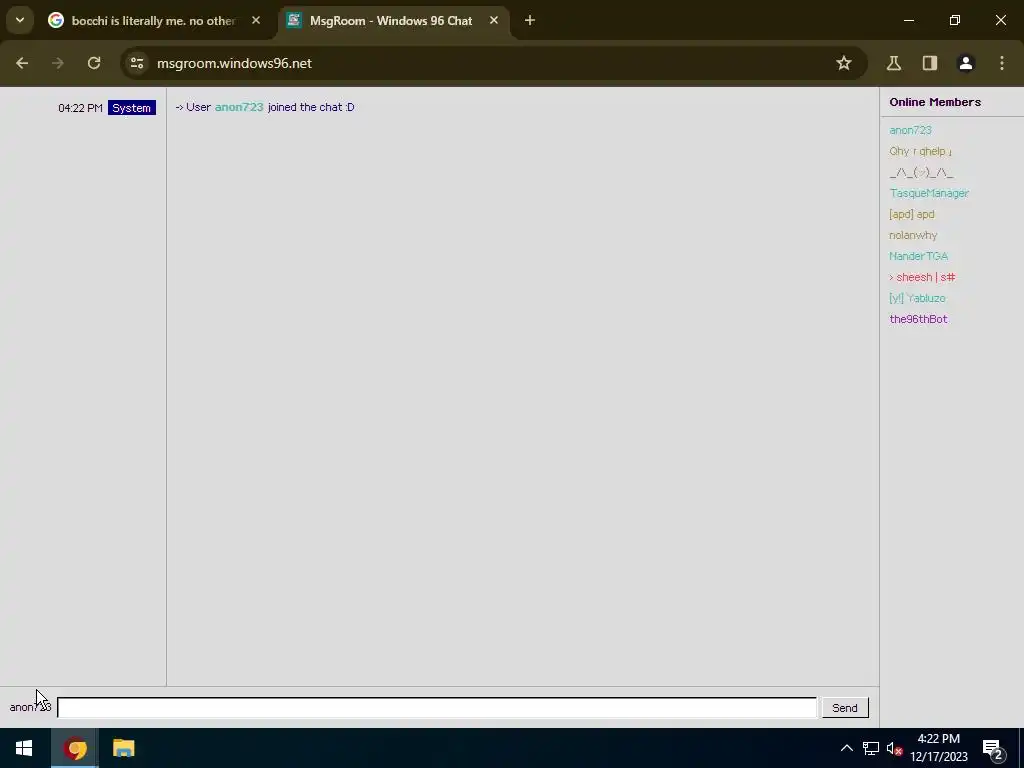
Task: Open the notification center icon
Action: [993, 748]
